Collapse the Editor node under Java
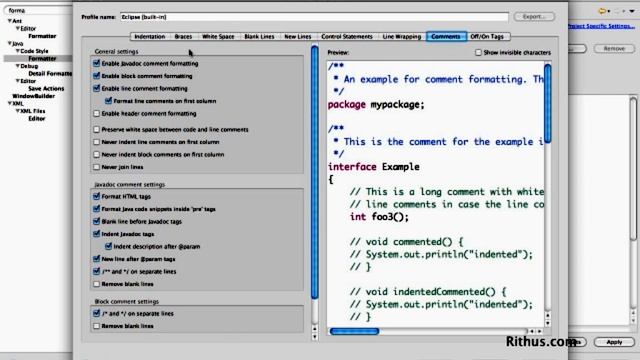 click(x=18, y=81)
